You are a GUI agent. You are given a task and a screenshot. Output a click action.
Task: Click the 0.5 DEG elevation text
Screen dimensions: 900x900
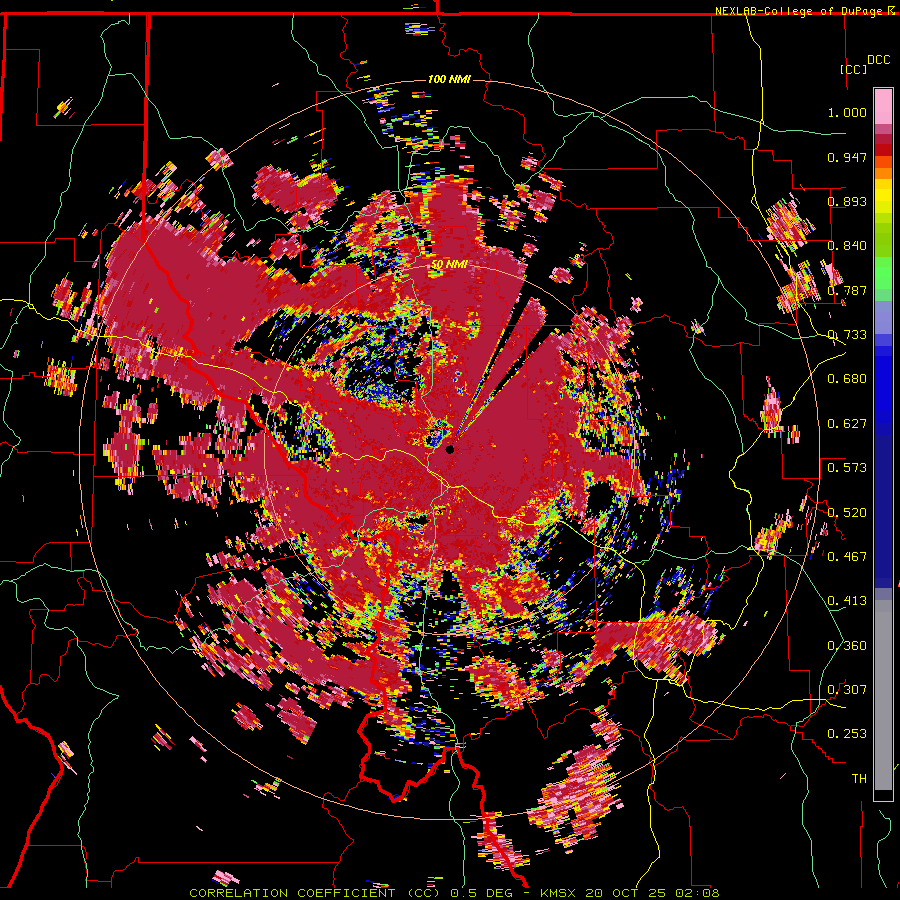[484, 893]
